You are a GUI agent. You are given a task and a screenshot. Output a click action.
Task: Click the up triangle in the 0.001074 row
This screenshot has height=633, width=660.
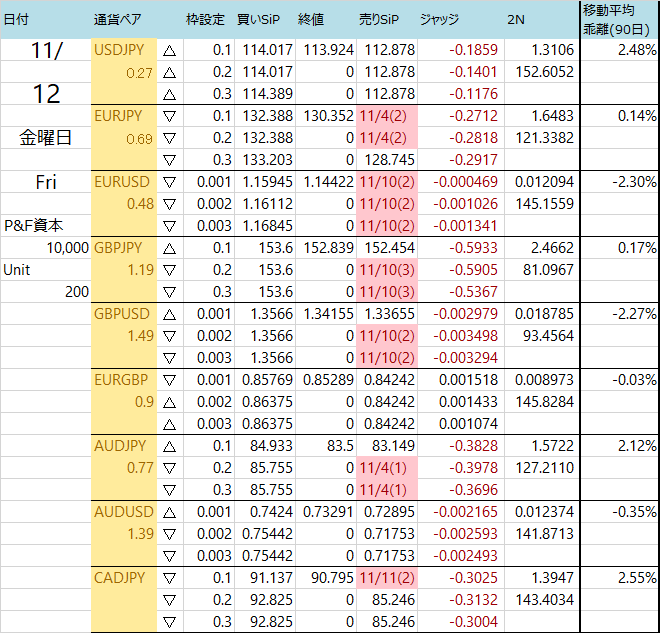coord(169,424)
